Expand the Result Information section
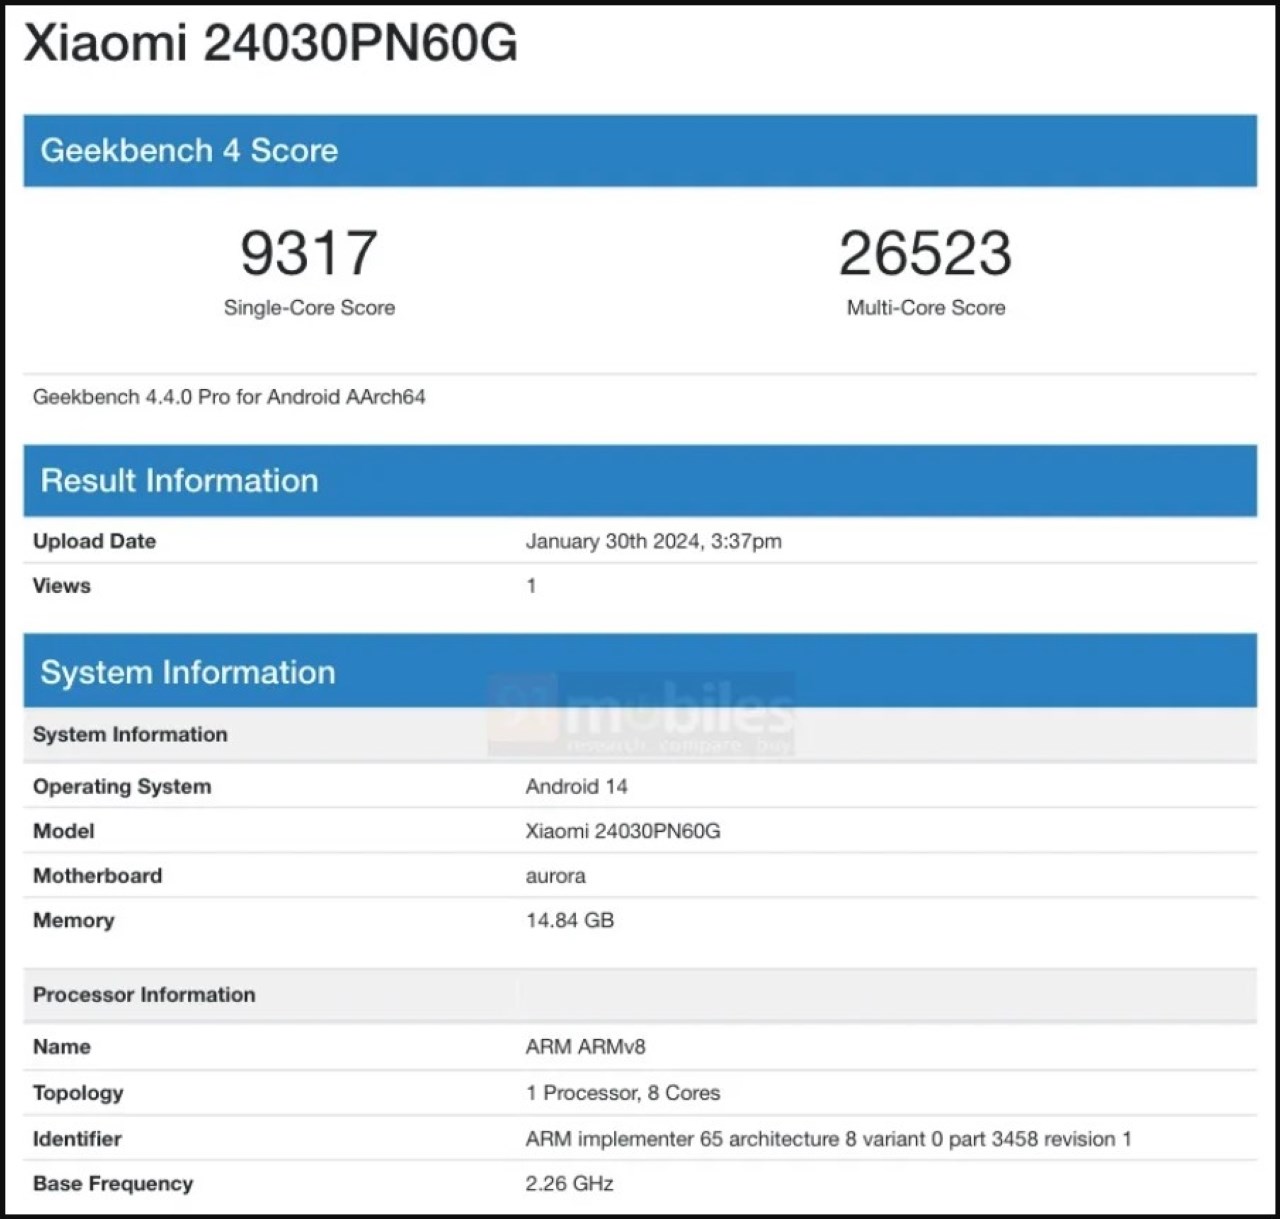Screen dimensions: 1280x1219 click(x=178, y=481)
